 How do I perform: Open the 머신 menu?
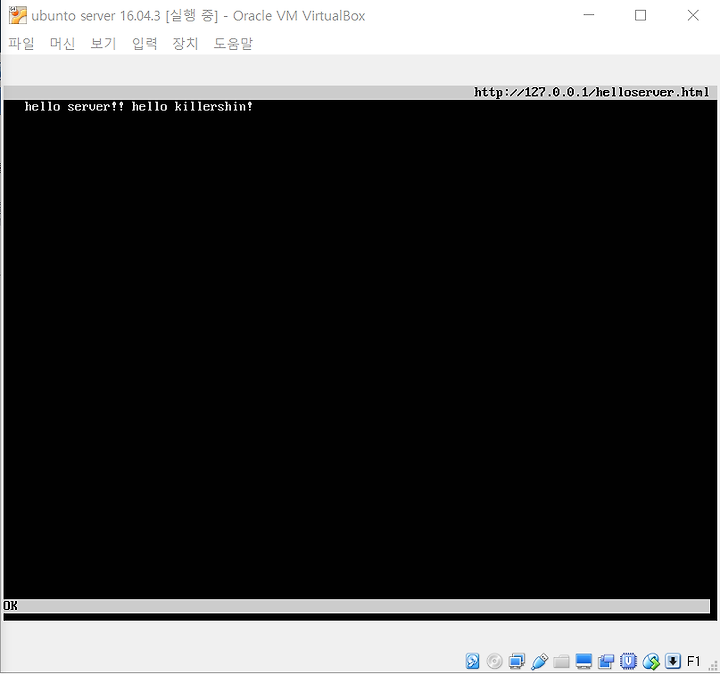point(62,43)
